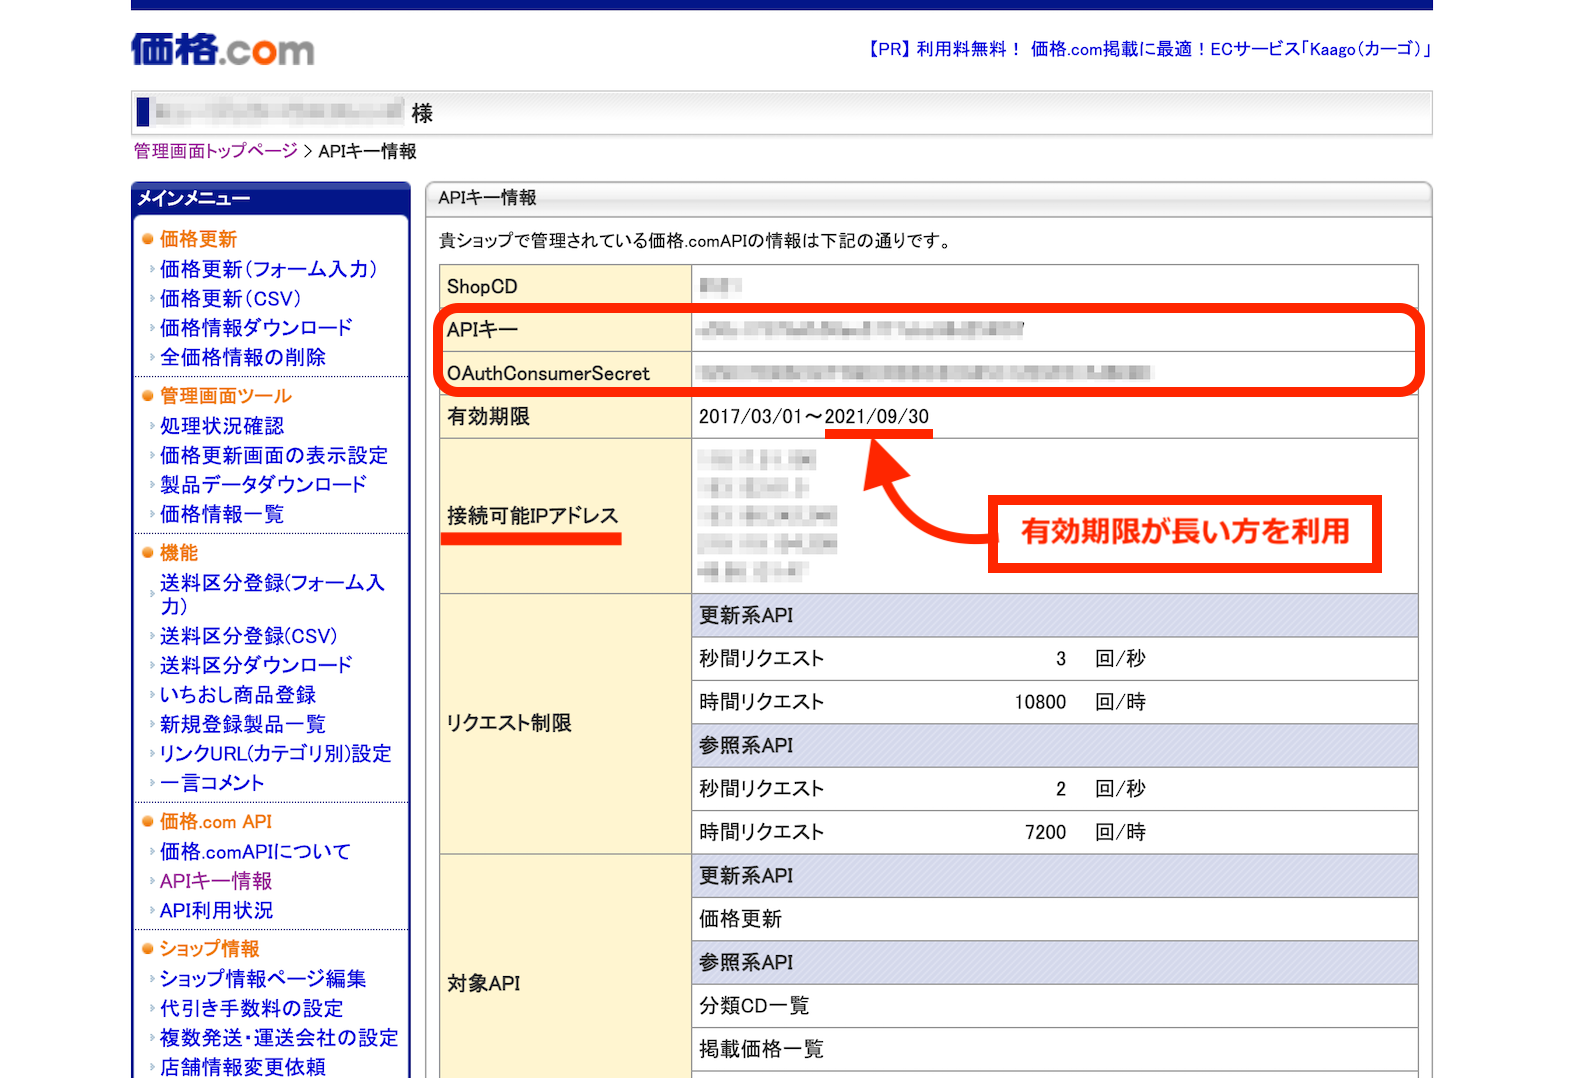Open API利用状況 page
This screenshot has width=1585, height=1078.
(x=216, y=911)
